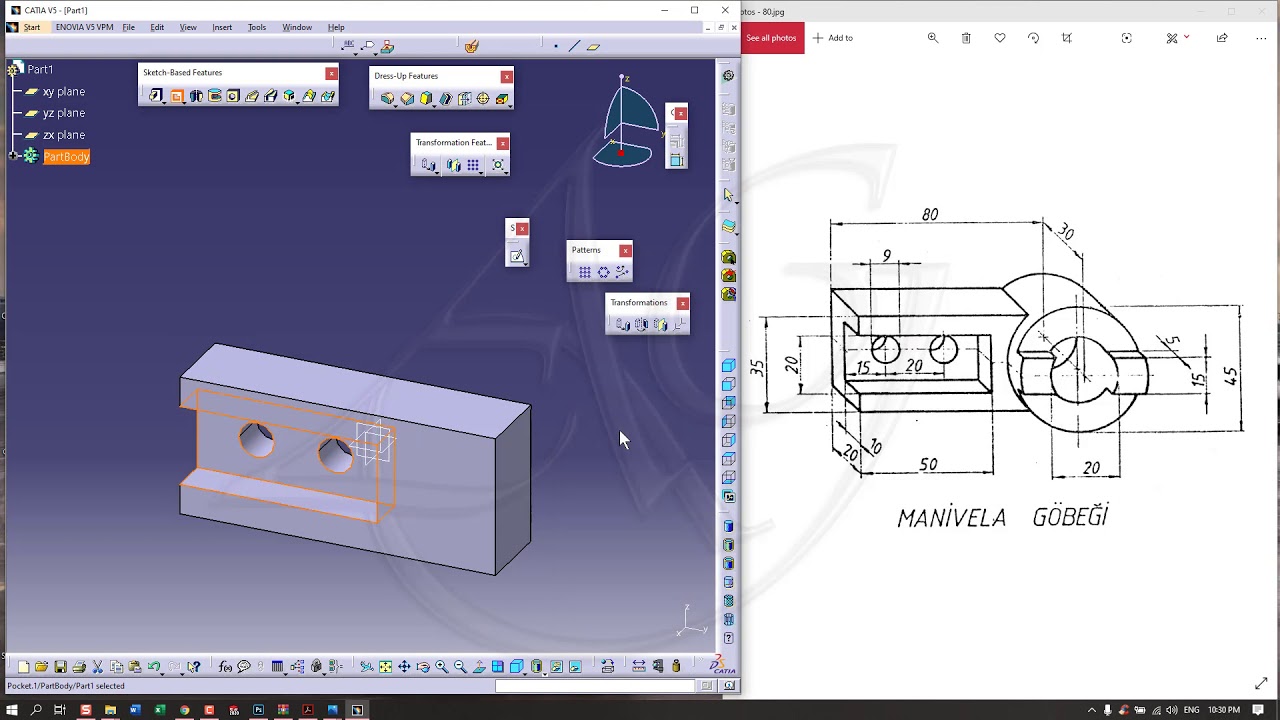Select the Hole tool in Sketch-Based Features
Image resolution: width=1280 pixels, height=720 pixels.
[x=233, y=96]
